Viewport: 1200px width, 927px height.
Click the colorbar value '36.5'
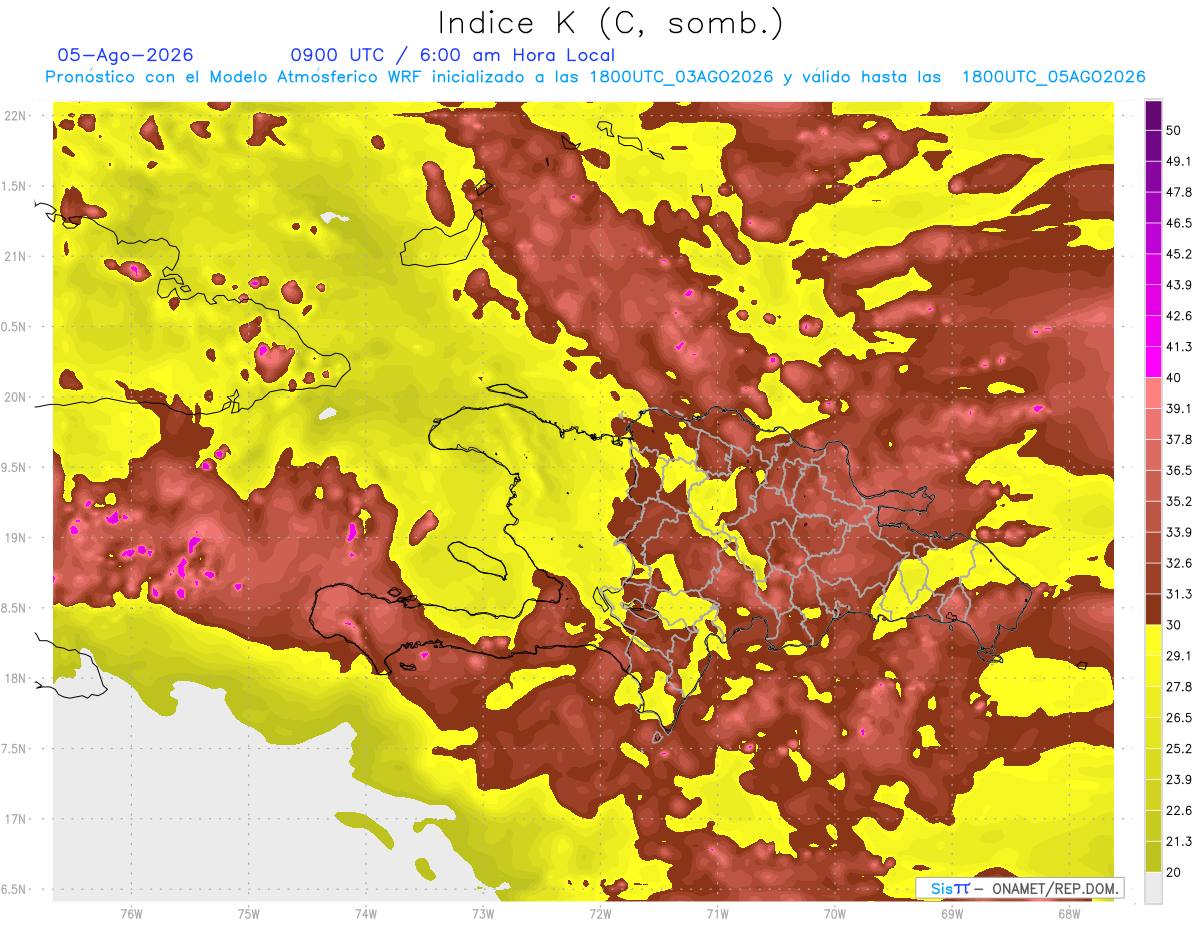(x=1179, y=470)
